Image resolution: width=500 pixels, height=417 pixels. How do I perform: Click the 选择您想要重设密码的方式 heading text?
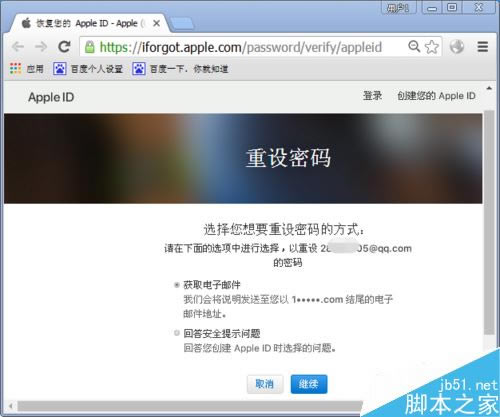pos(284,229)
